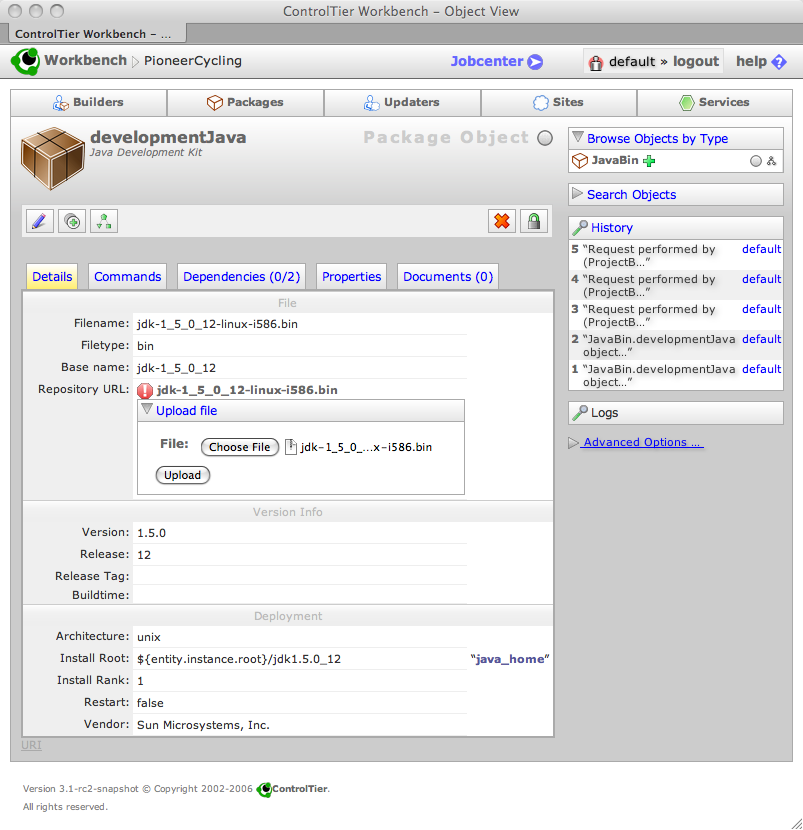Click the Search Objects label
The width and height of the screenshot is (803, 830).
click(x=631, y=195)
